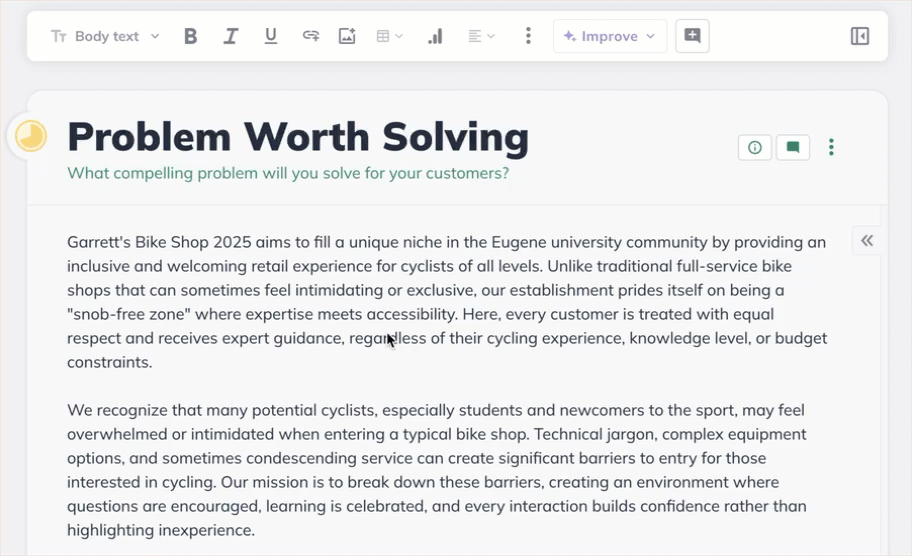
Task: Open the text alignment dropdown
Action: [x=481, y=36]
